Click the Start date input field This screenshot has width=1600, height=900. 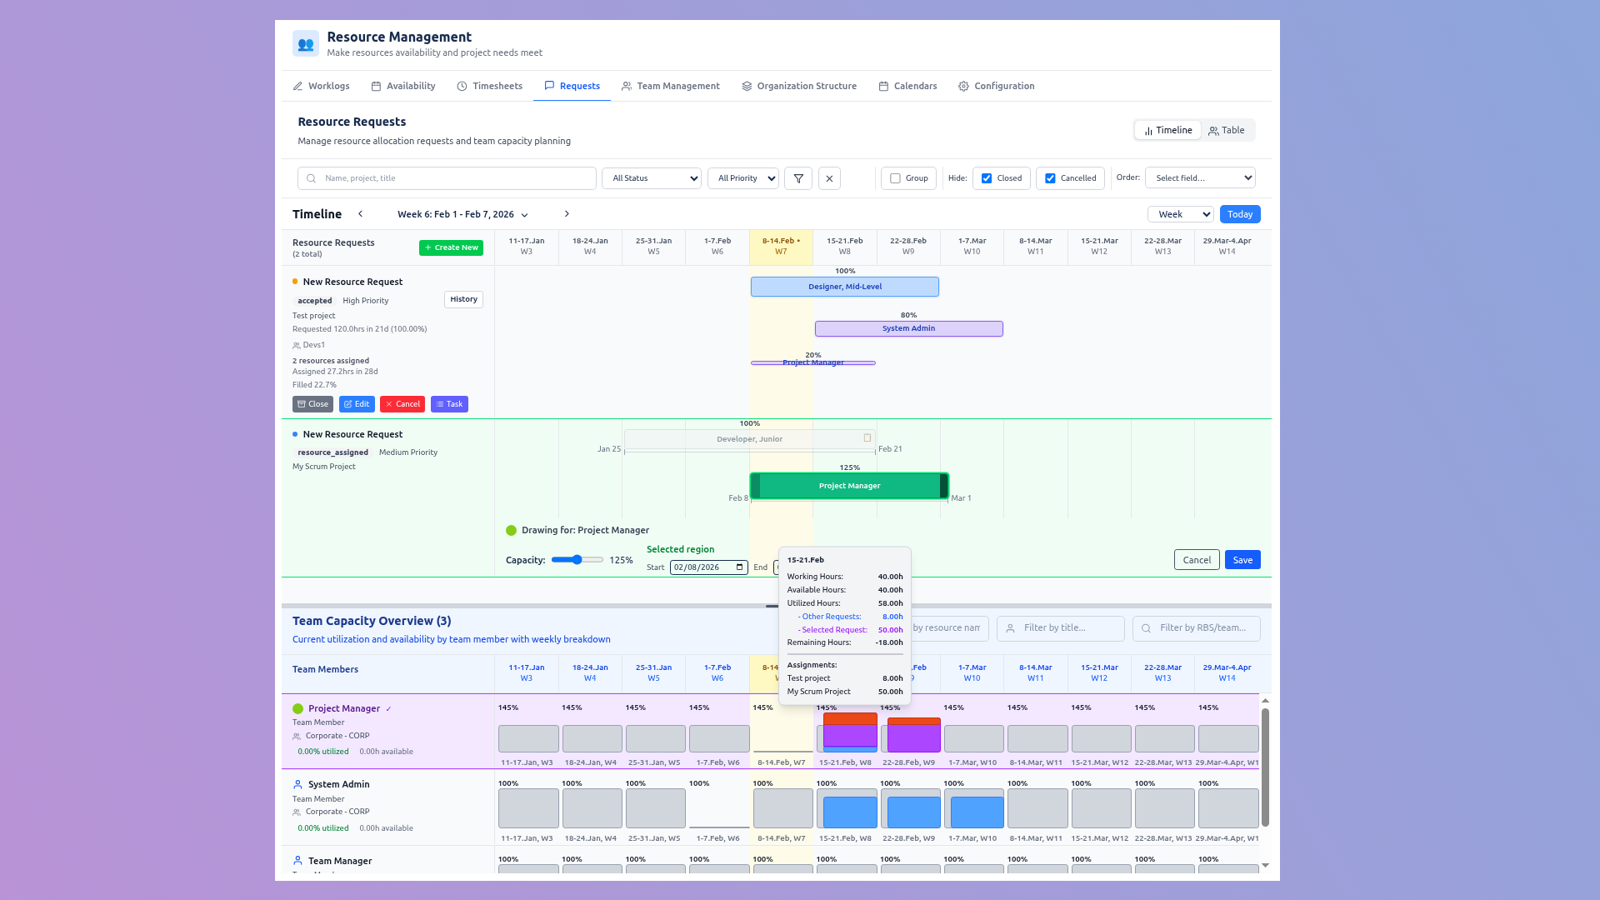pyautogui.click(x=708, y=567)
